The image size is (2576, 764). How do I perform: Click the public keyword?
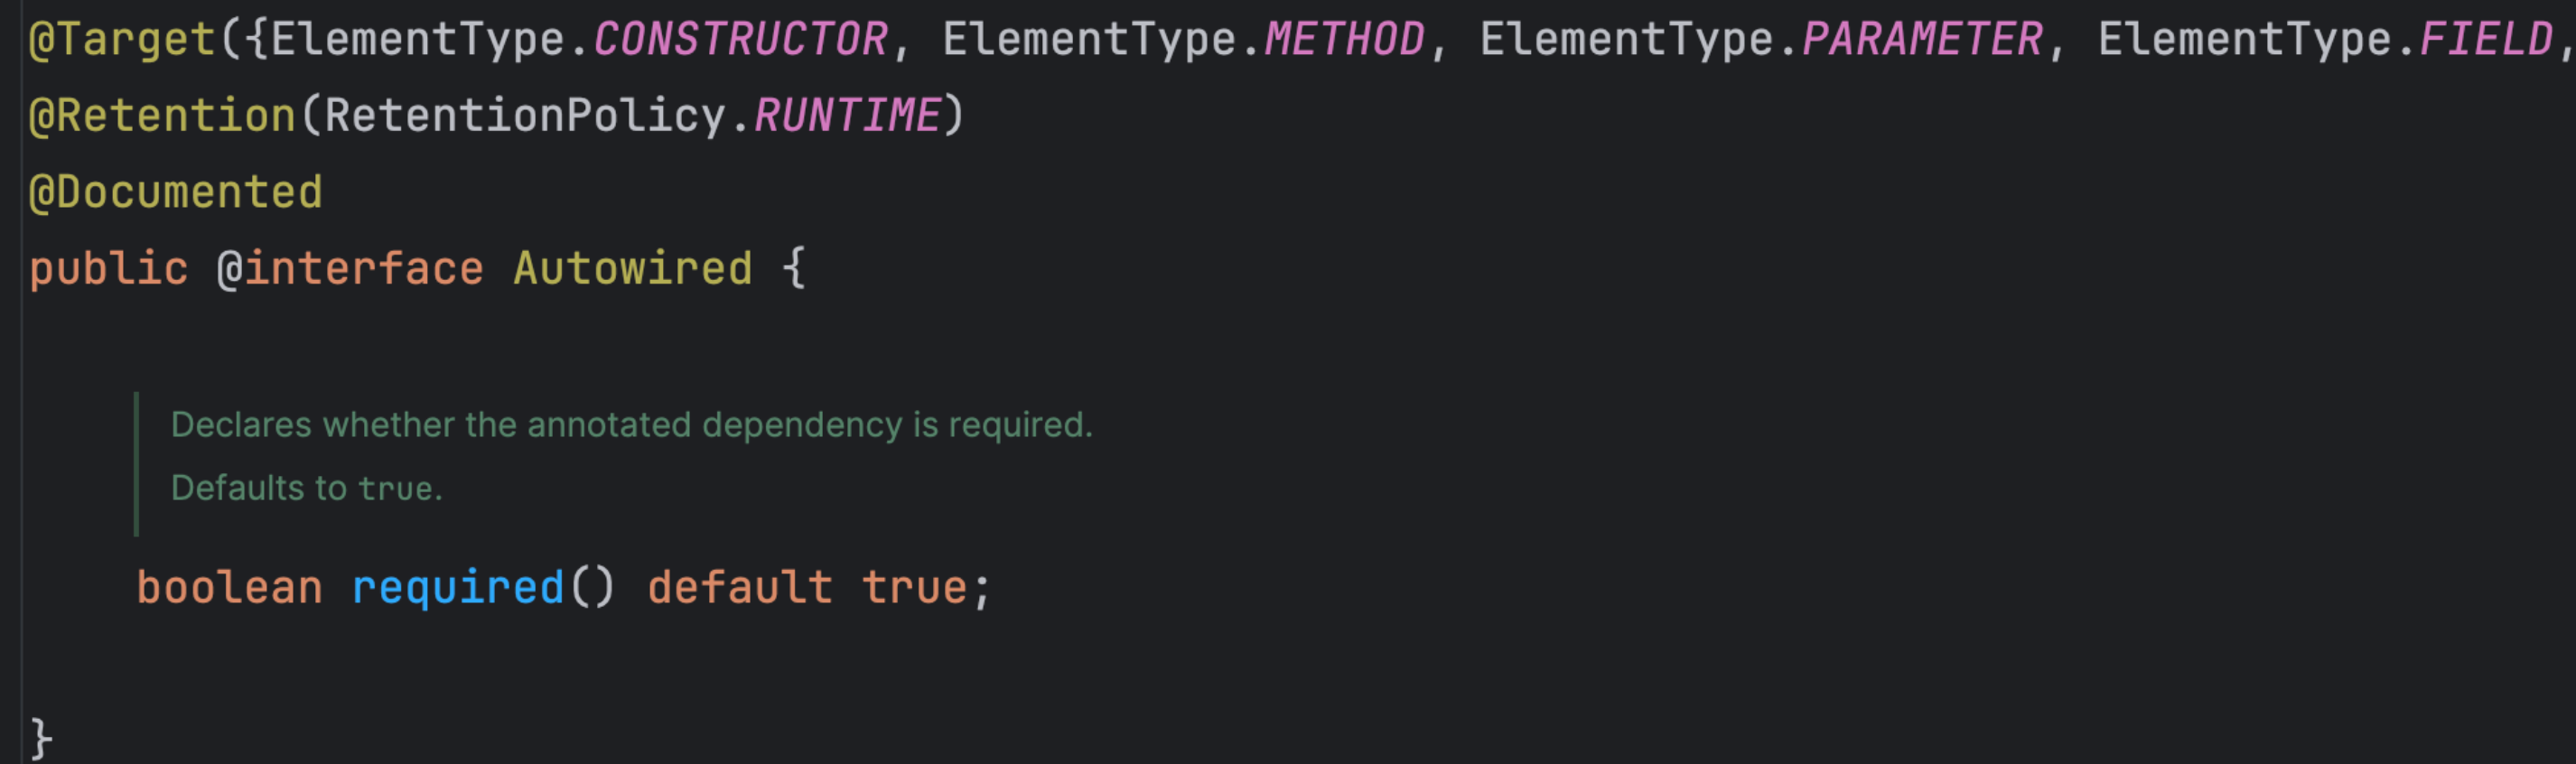point(108,269)
